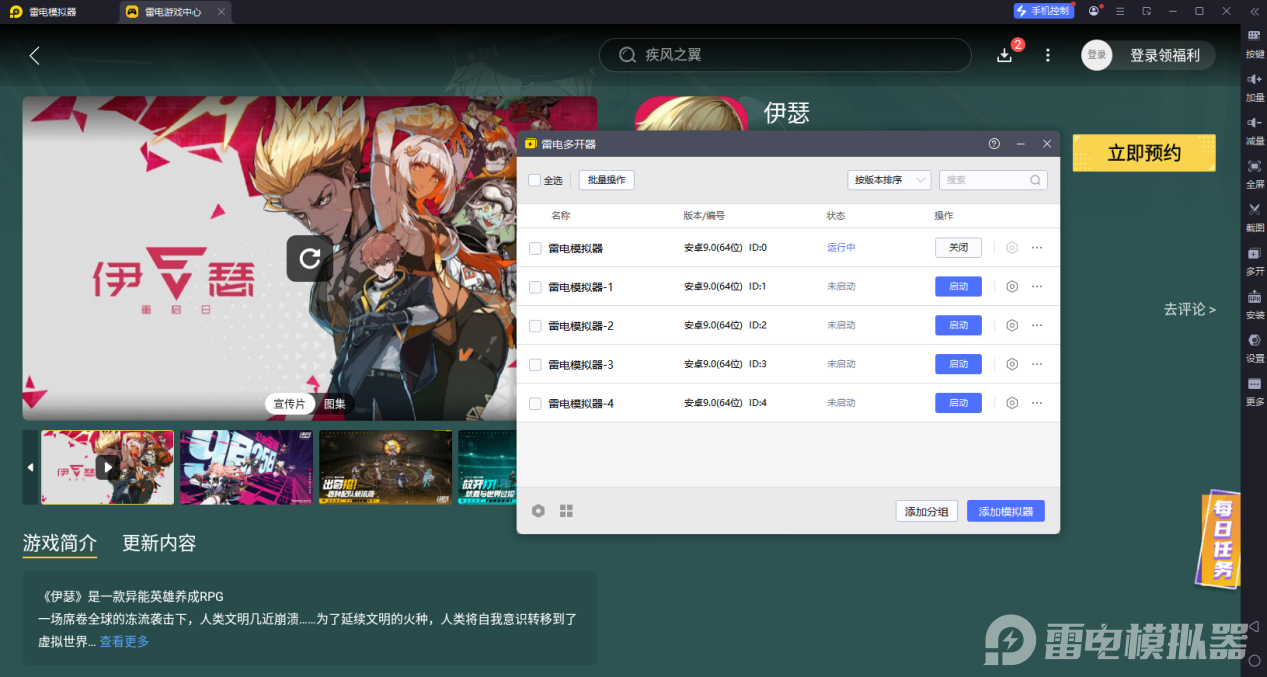Click the search magnifier in 雷电多开器
Viewport: 1267px width, 677px height.
click(x=1036, y=180)
